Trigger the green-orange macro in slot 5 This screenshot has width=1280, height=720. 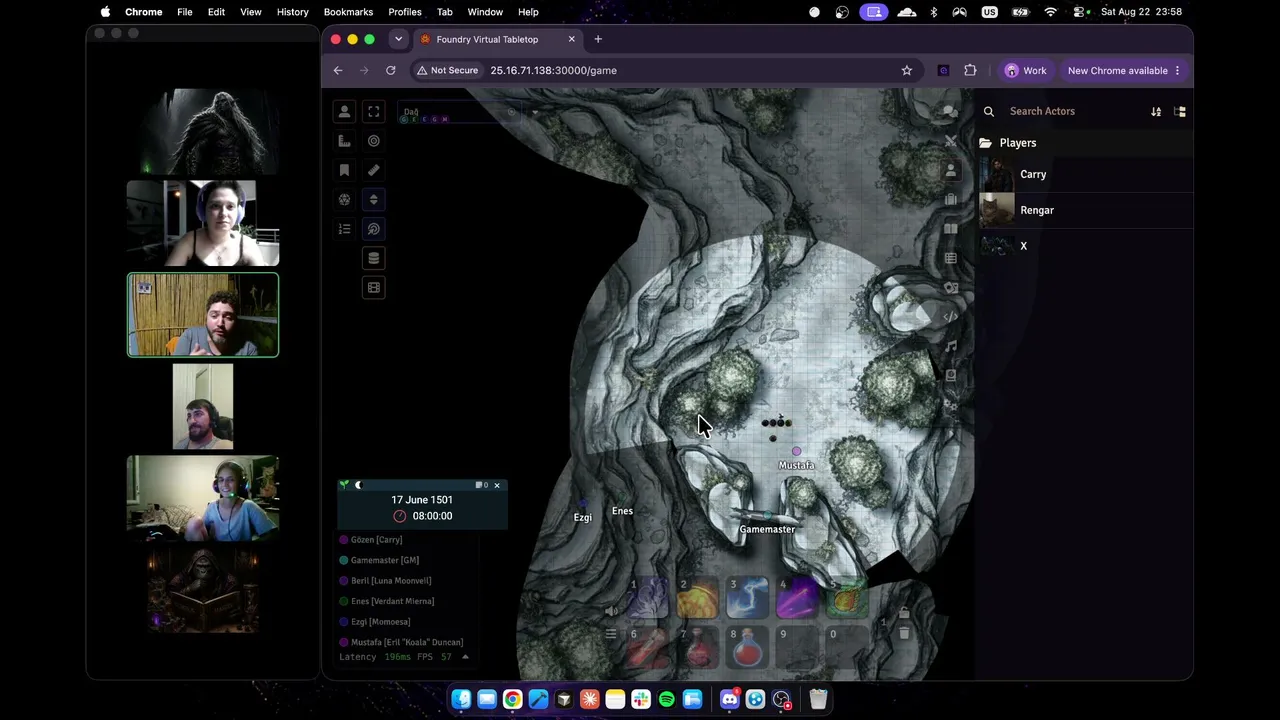coord(848,598)
